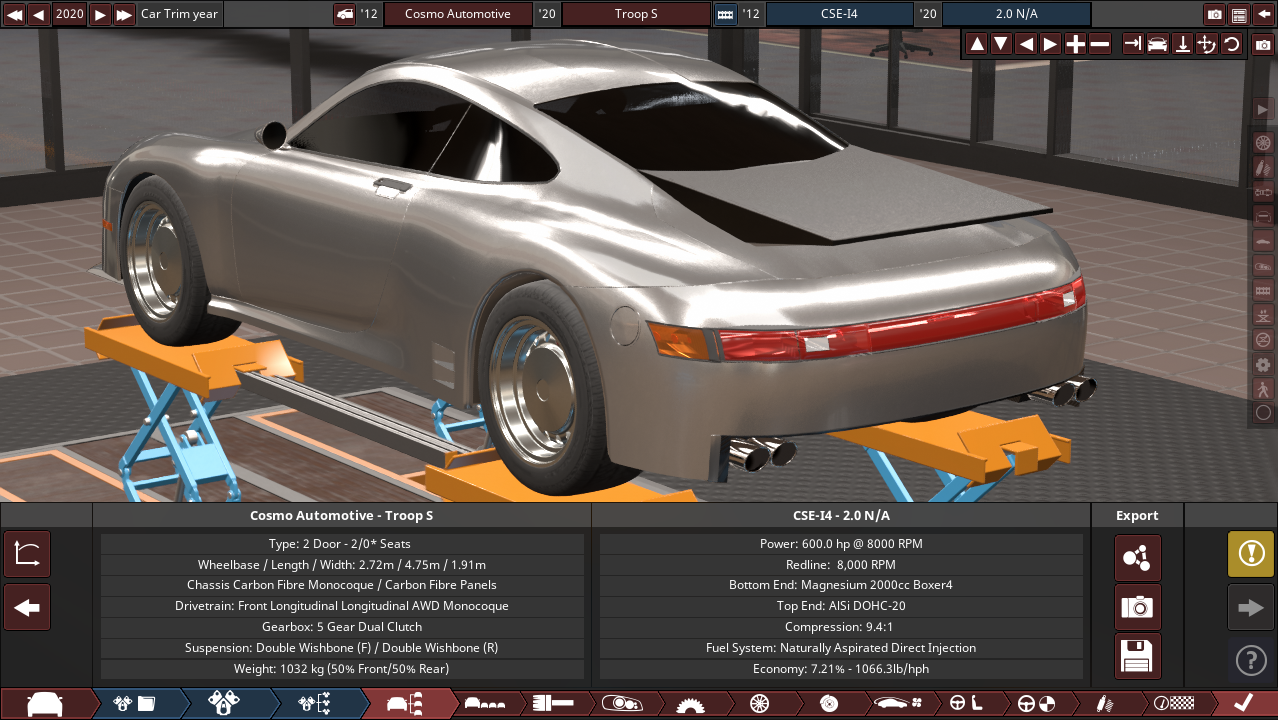This screenshot has height=720, width=1278.
Task: Tilt the camera up with the up triangle
Action: tap(977, 44)
